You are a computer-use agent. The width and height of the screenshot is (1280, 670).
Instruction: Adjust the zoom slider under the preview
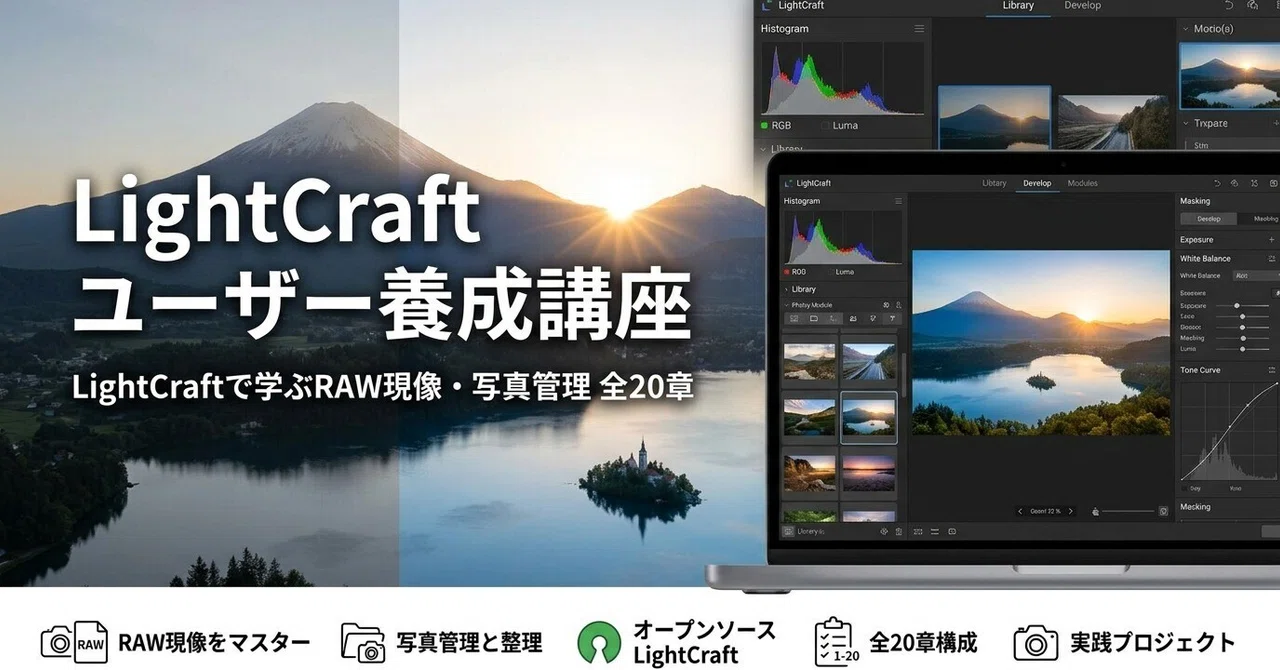coord(1128,511)
